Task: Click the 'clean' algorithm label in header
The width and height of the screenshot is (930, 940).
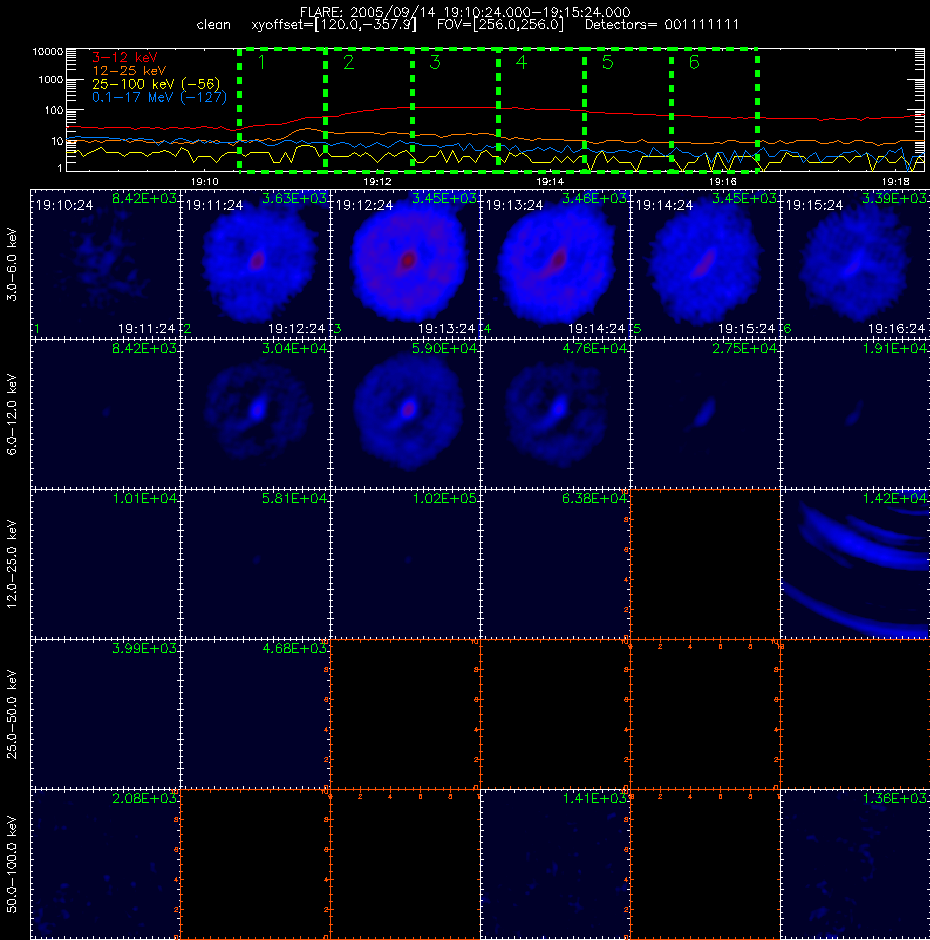Action: 213,25
